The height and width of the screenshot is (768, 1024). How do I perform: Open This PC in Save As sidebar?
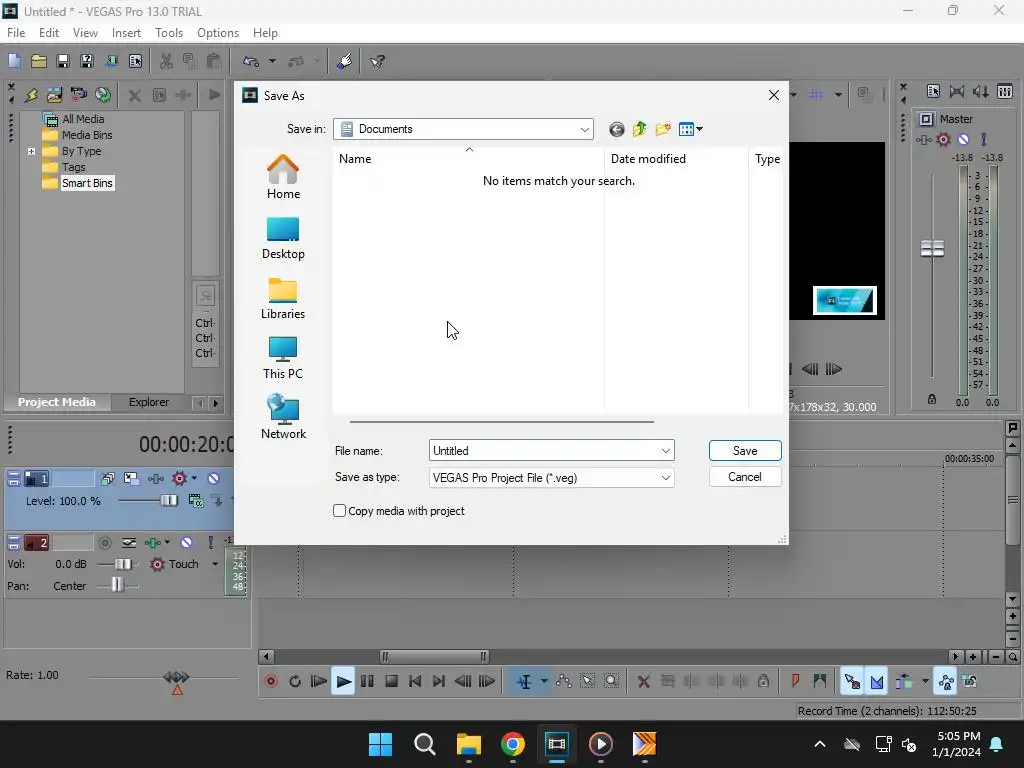pos(283,358)
